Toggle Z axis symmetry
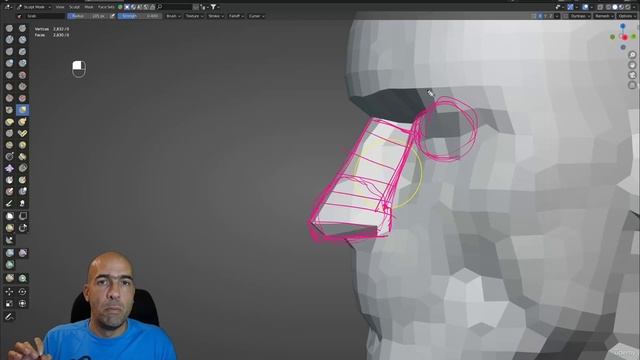This screenshot has width=640, height=360. pos(551,16)
